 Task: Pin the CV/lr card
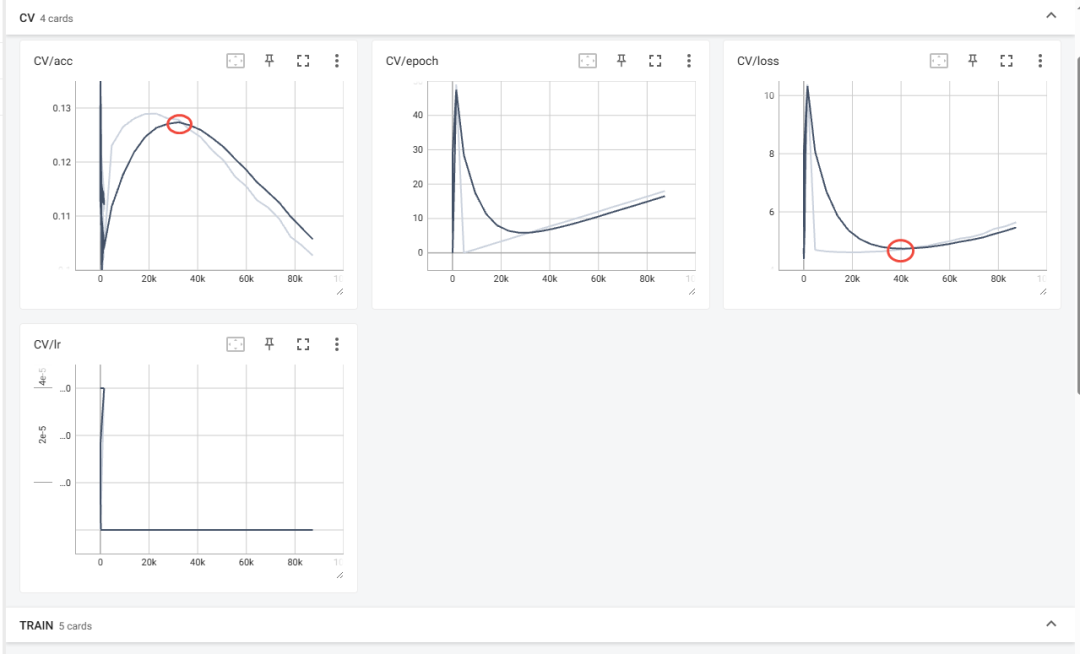[269, 344]
